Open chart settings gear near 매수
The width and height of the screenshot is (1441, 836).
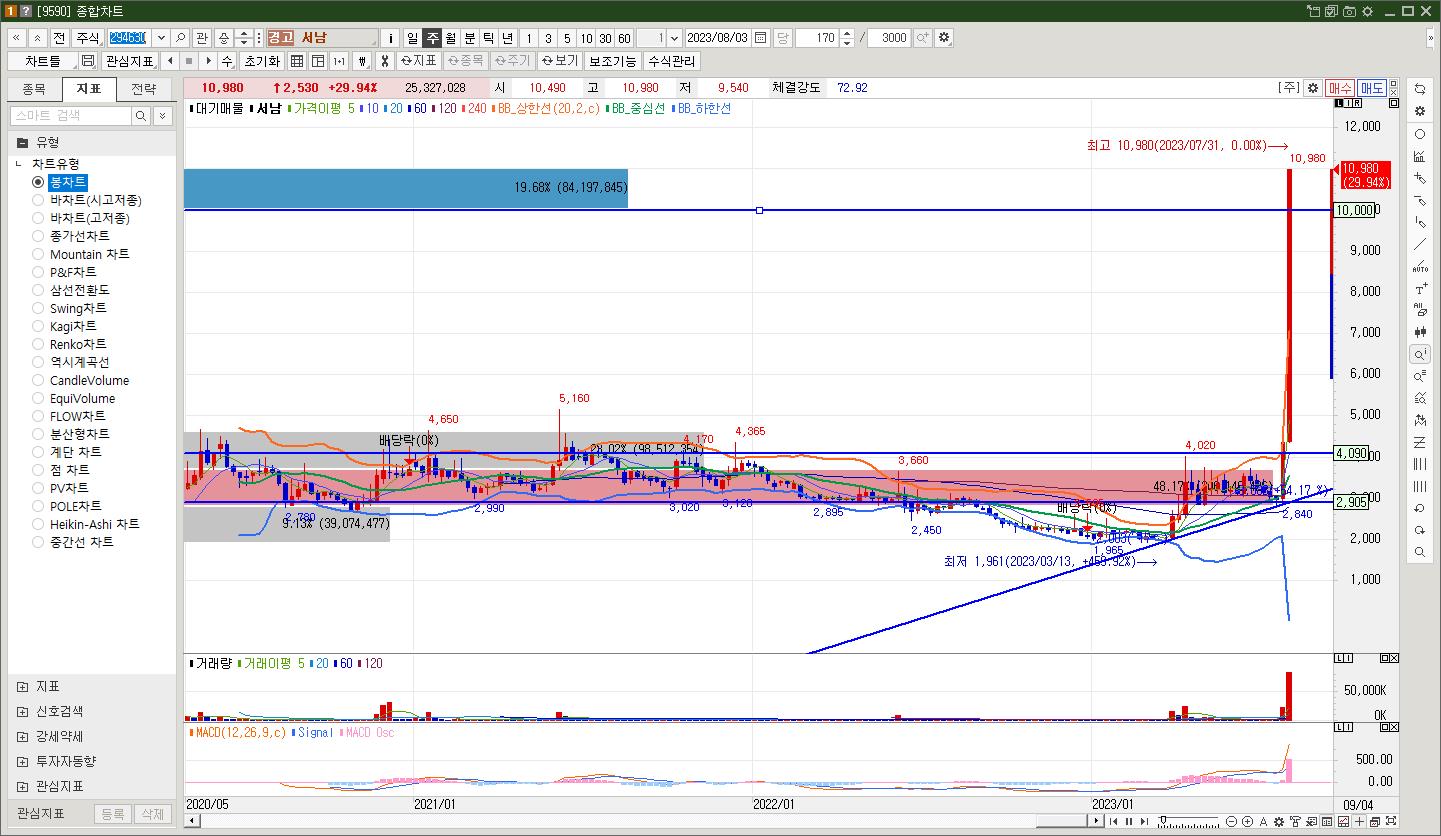[x=1314, y=88]
